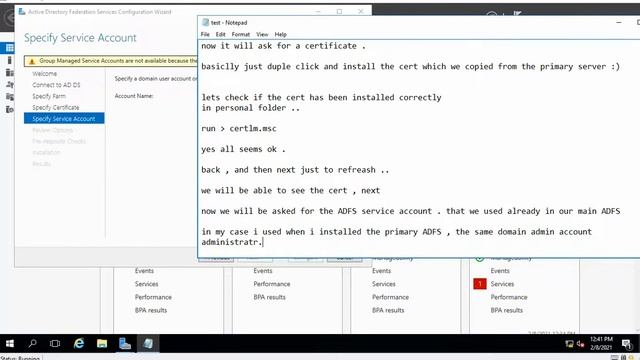Minimize the Notepad window
Viewport: 640px width, 360px height.
coord(619,22)
